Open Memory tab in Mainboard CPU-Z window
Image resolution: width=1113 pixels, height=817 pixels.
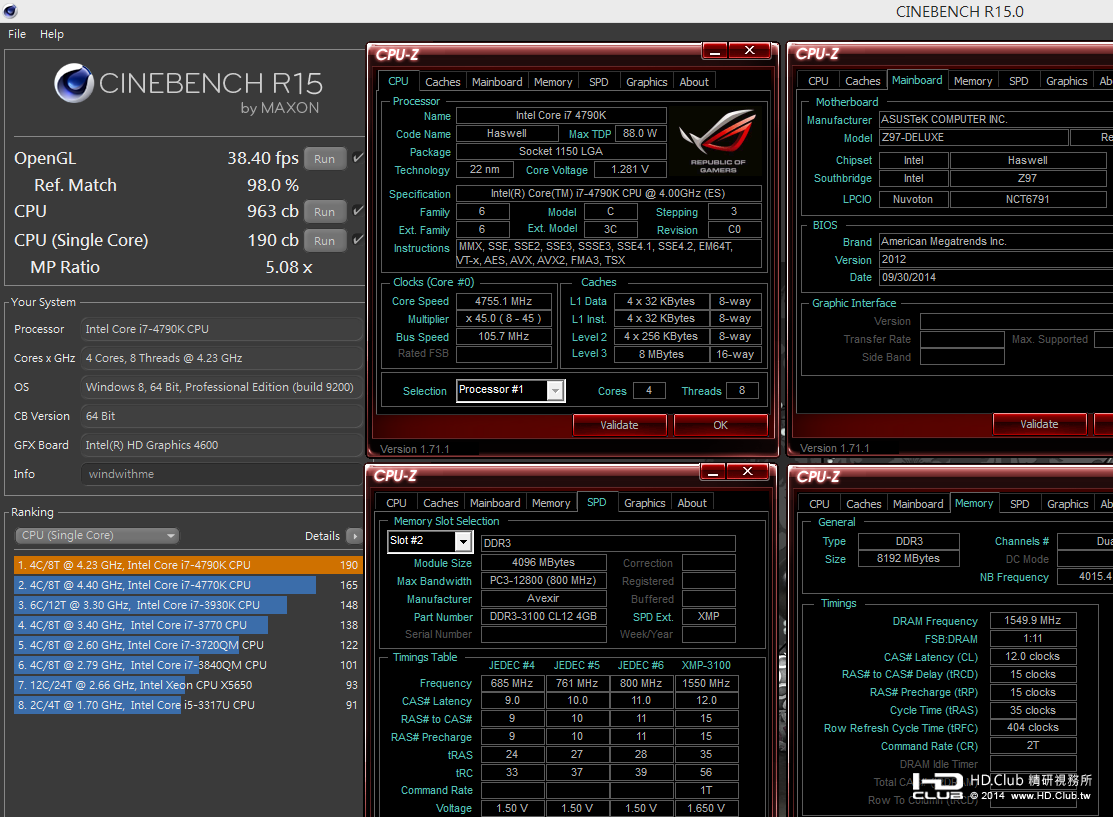(972, 82)
